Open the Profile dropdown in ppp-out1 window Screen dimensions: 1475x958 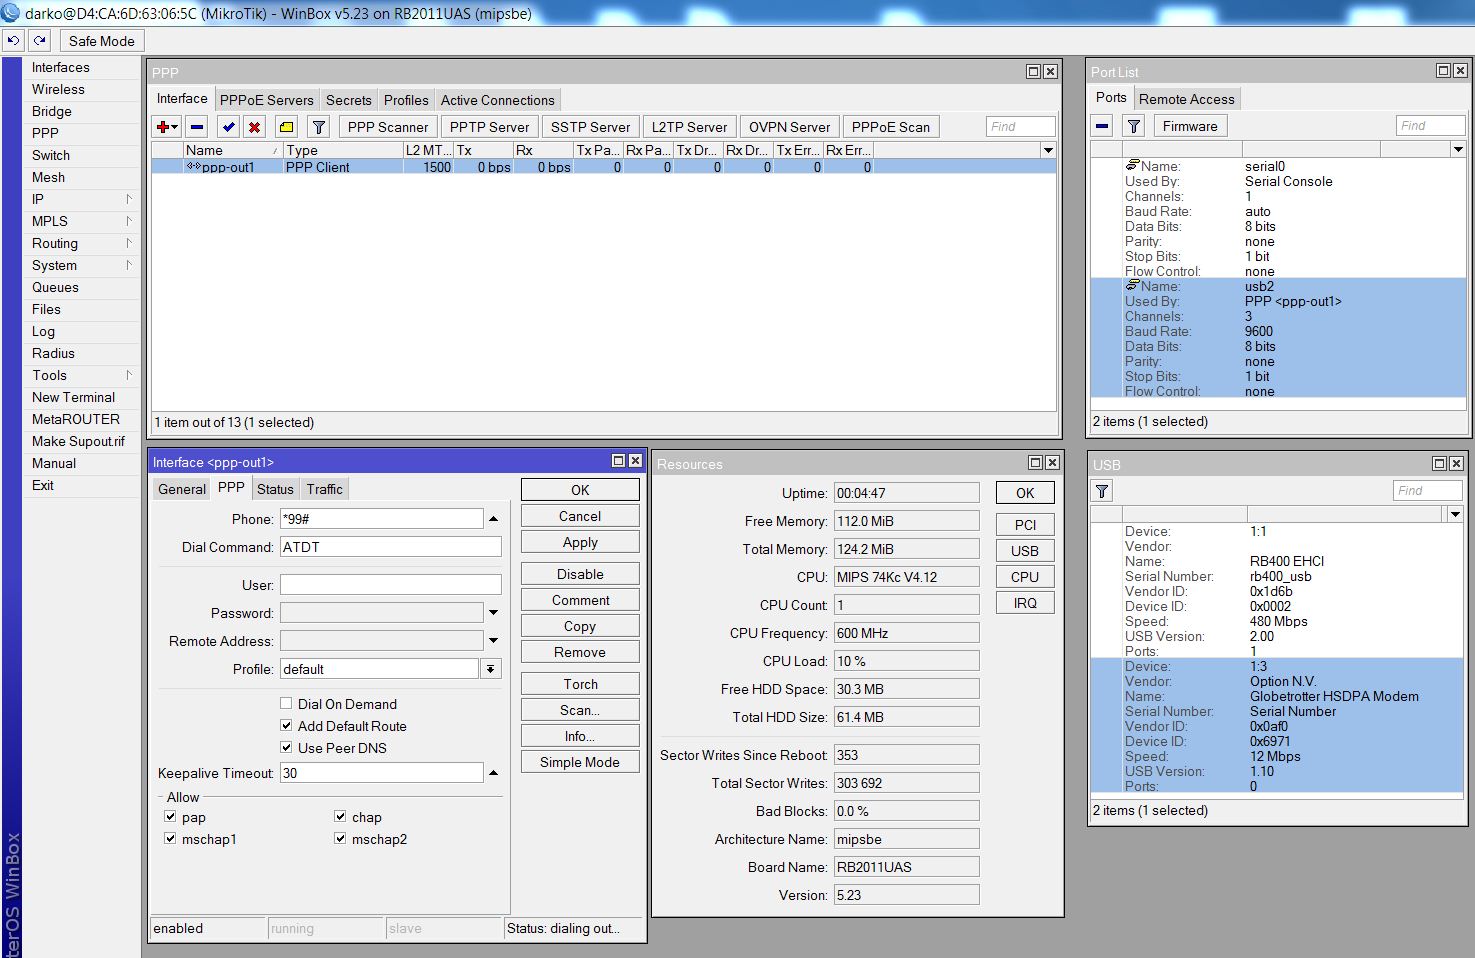click(x=490, y=668)
